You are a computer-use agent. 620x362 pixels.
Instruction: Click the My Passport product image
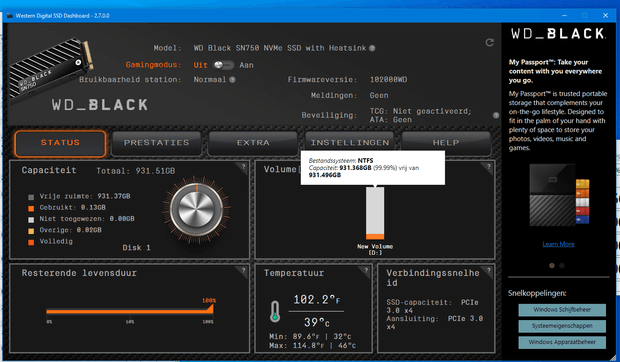559,195
